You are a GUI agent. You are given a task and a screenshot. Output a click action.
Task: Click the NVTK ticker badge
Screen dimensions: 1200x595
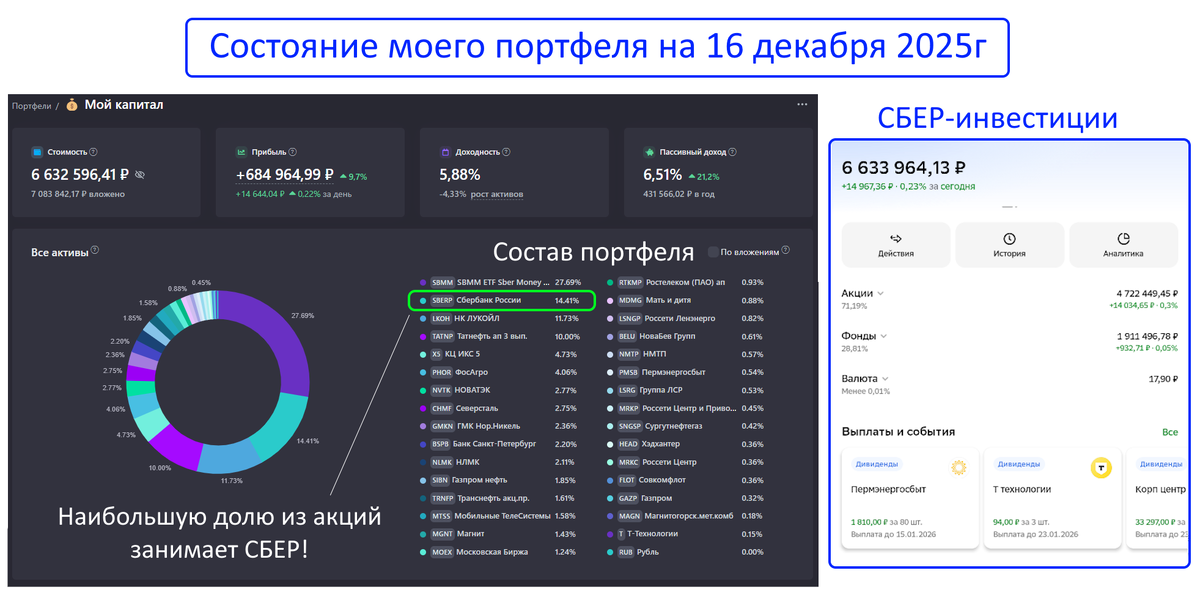pos(442,389)
